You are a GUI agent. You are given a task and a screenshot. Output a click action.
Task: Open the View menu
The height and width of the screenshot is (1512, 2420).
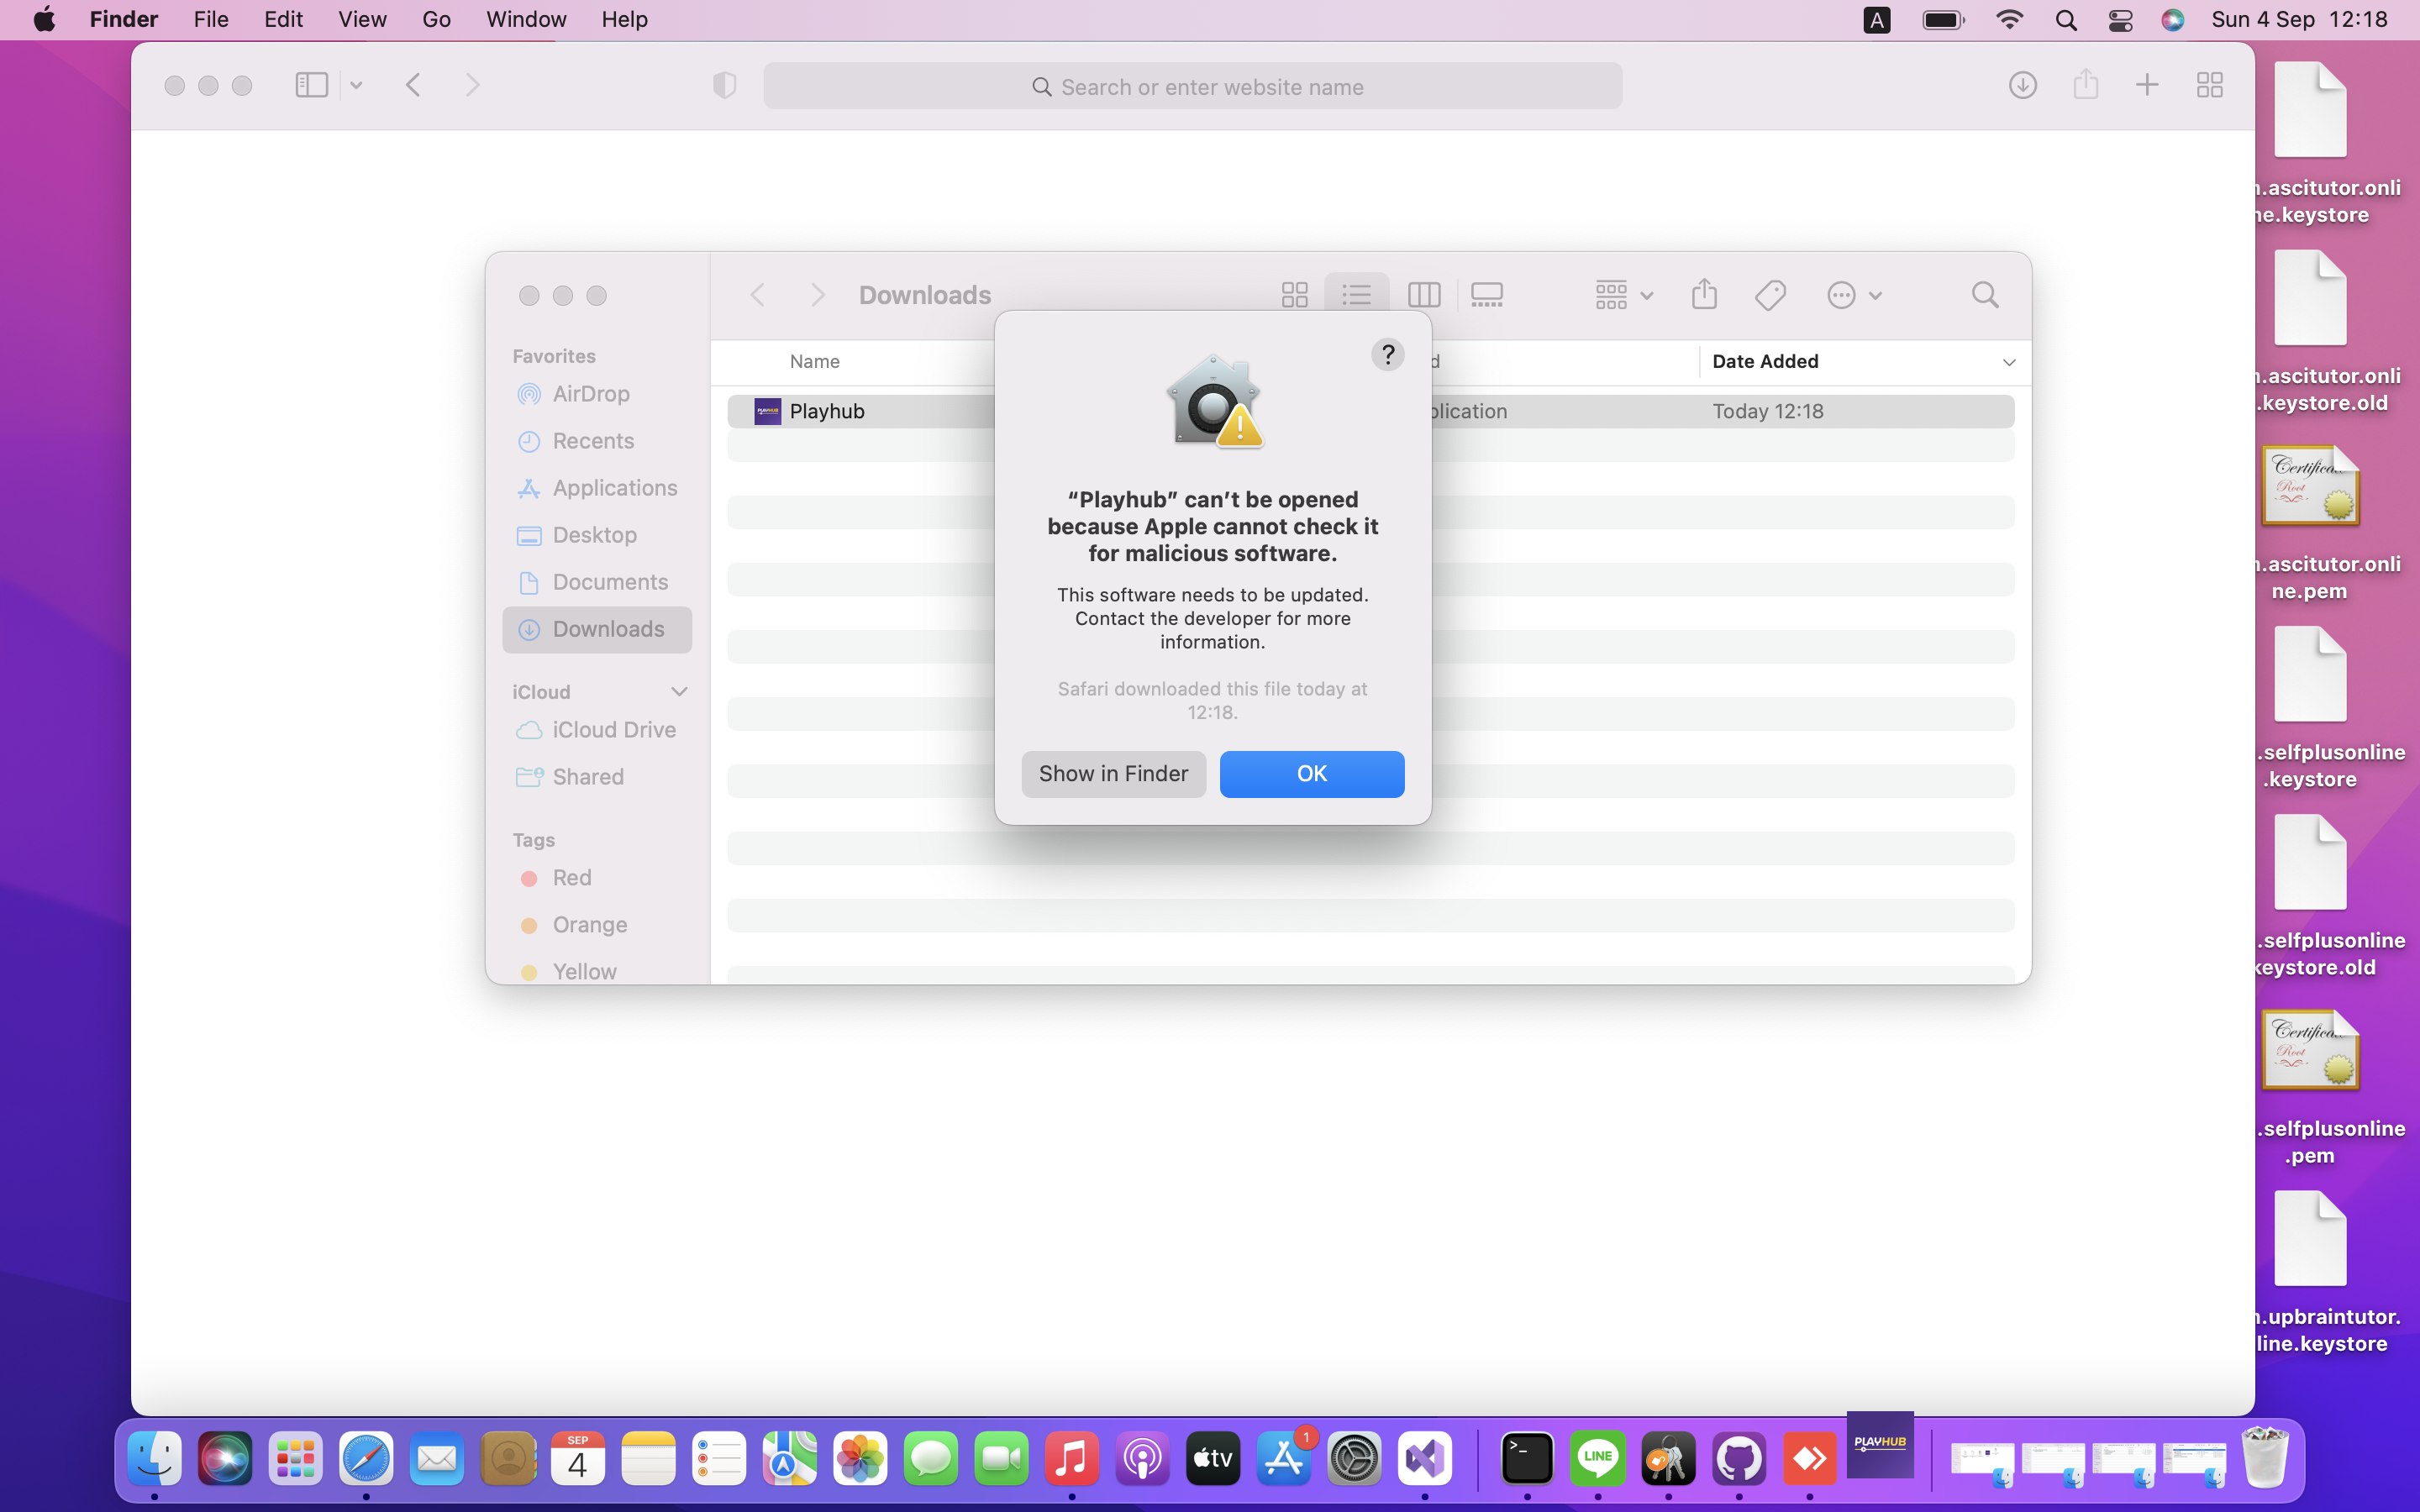point(362,19)
